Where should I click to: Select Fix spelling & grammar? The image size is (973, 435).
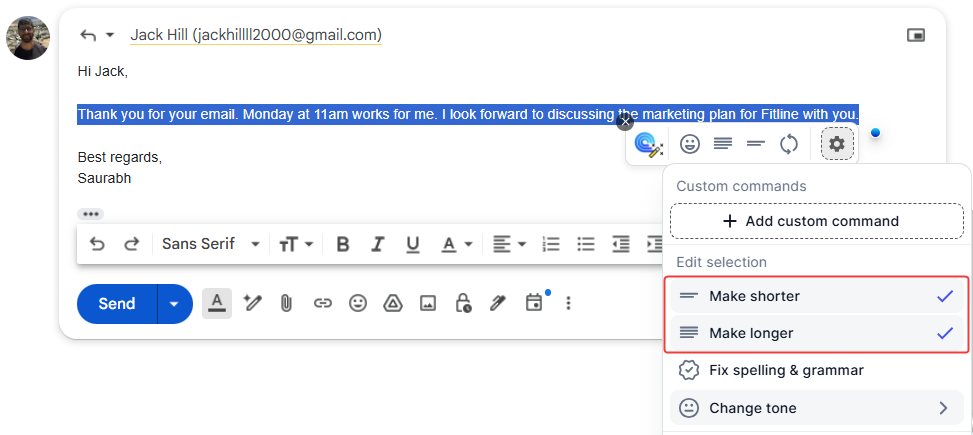coord(785,370)
